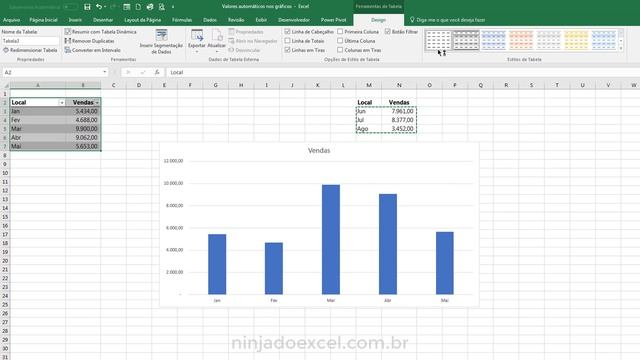
Task: Click the Exportar table icon
Action: [x=197, y=36]
